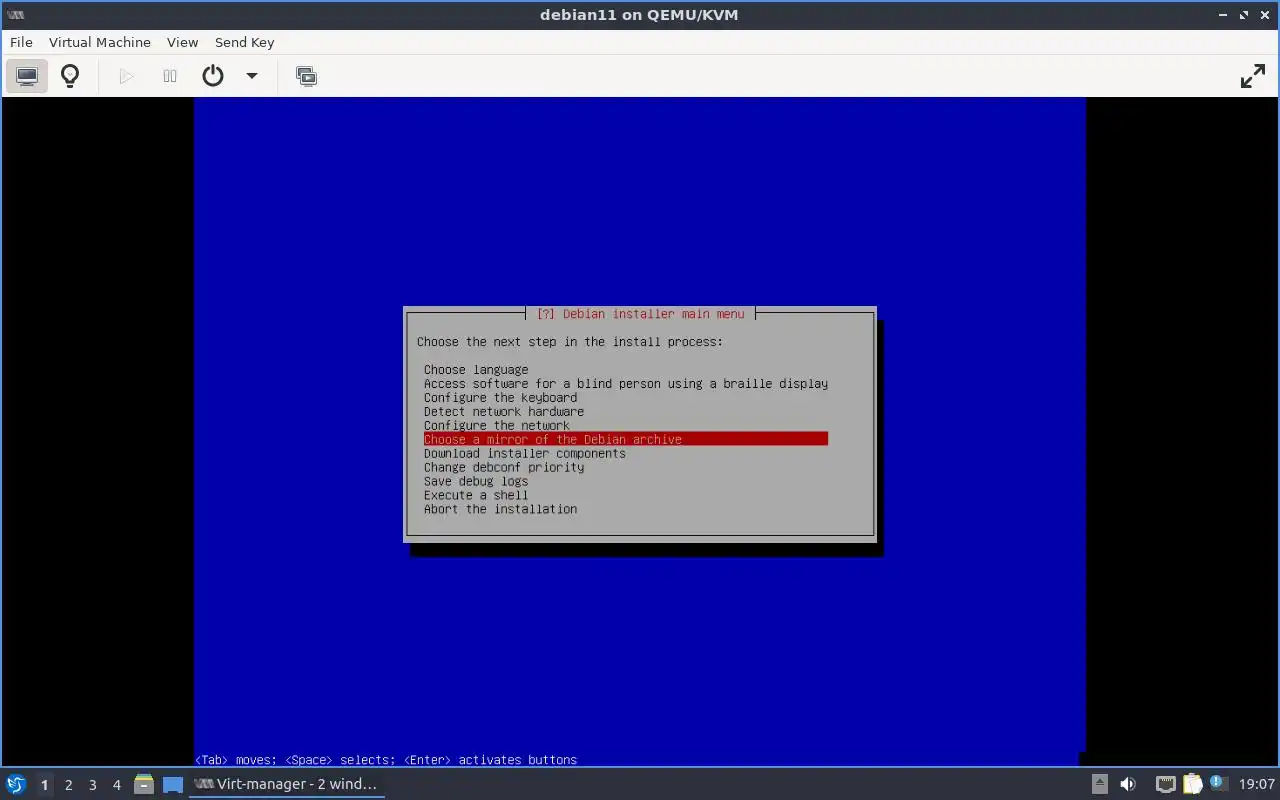The image size is (1280, 800).
Task: Open window menu icon in title bar
Action: [15, 15]
